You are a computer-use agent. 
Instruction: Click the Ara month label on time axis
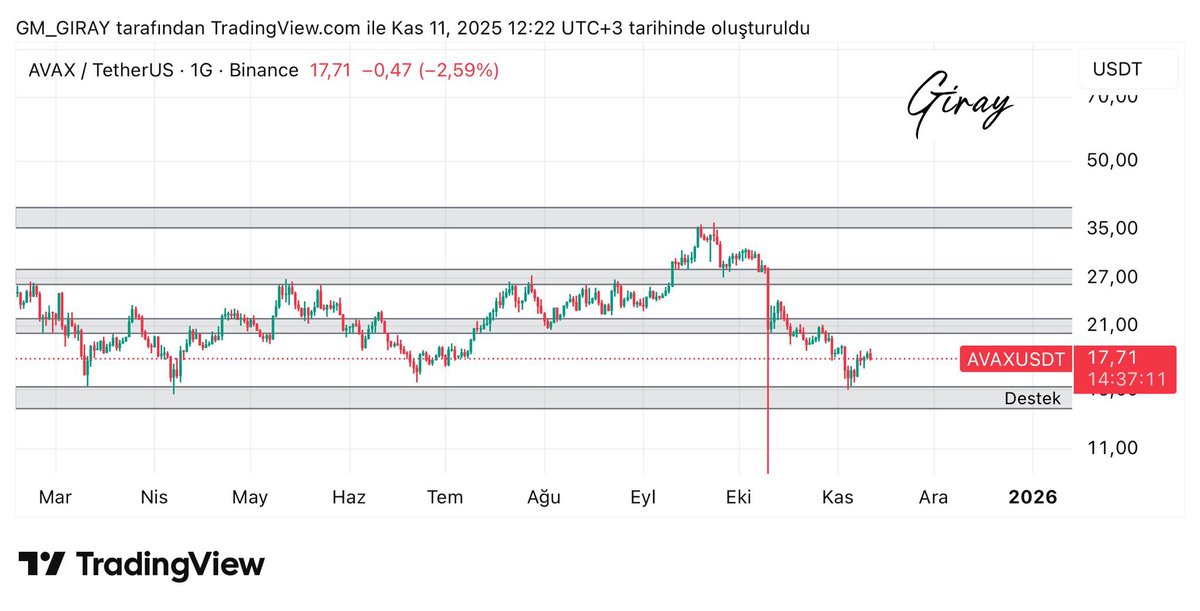pos(933,497)
